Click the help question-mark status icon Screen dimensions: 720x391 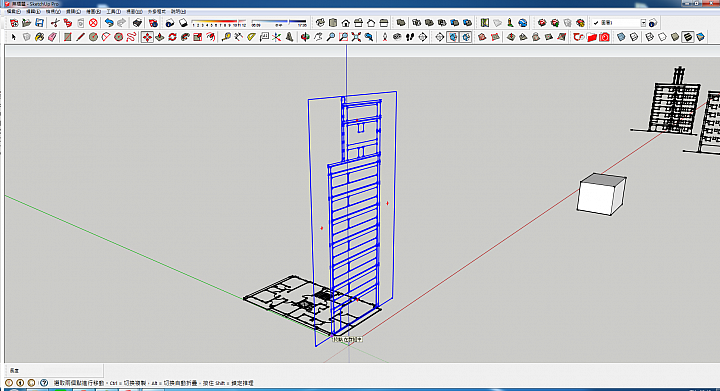[44, 382]
